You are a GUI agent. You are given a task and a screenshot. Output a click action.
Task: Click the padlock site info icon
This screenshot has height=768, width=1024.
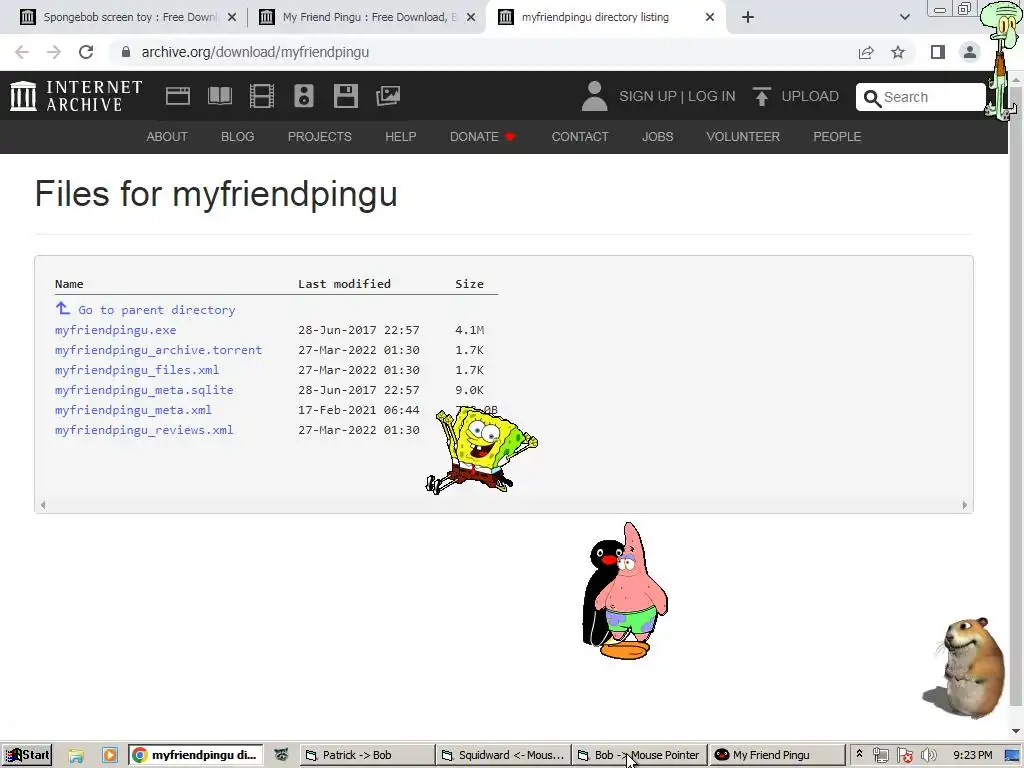tap(126, 52)
